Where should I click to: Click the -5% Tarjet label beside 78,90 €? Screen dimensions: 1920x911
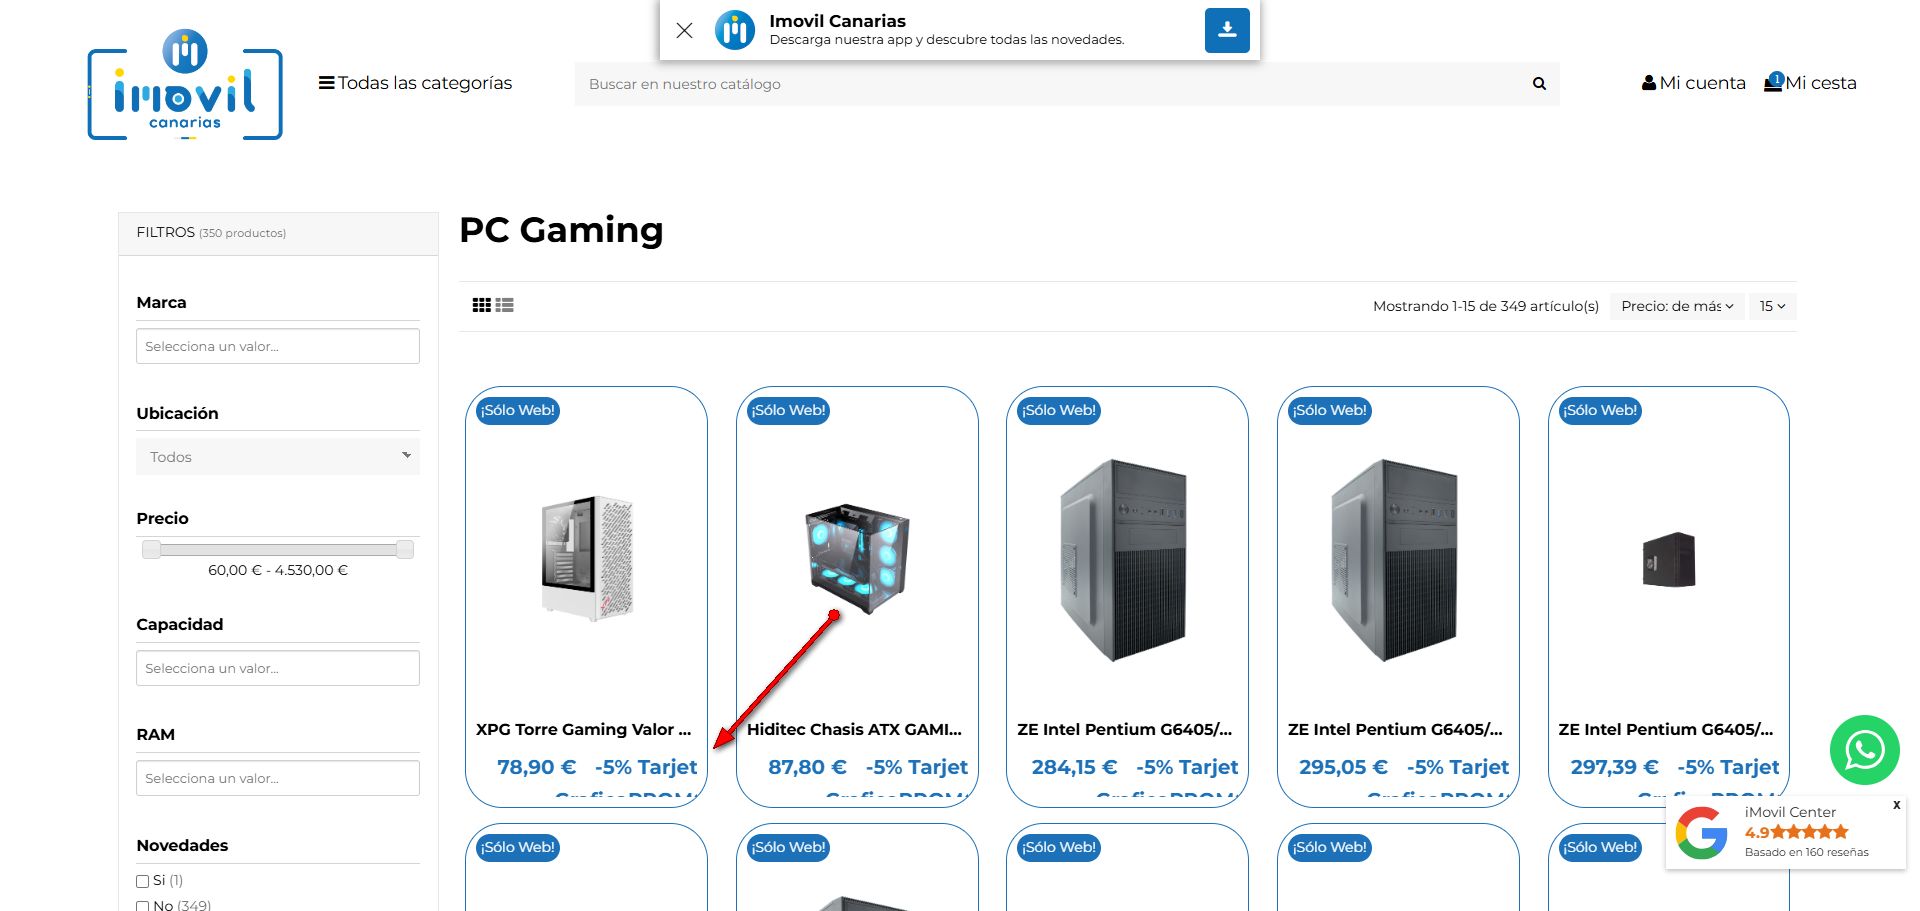click(646, 767)
